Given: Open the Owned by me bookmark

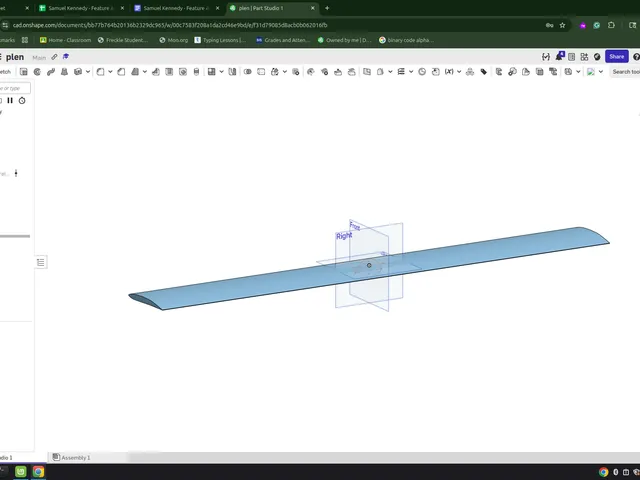Looking at the screenshot, I should pos(344,40).
